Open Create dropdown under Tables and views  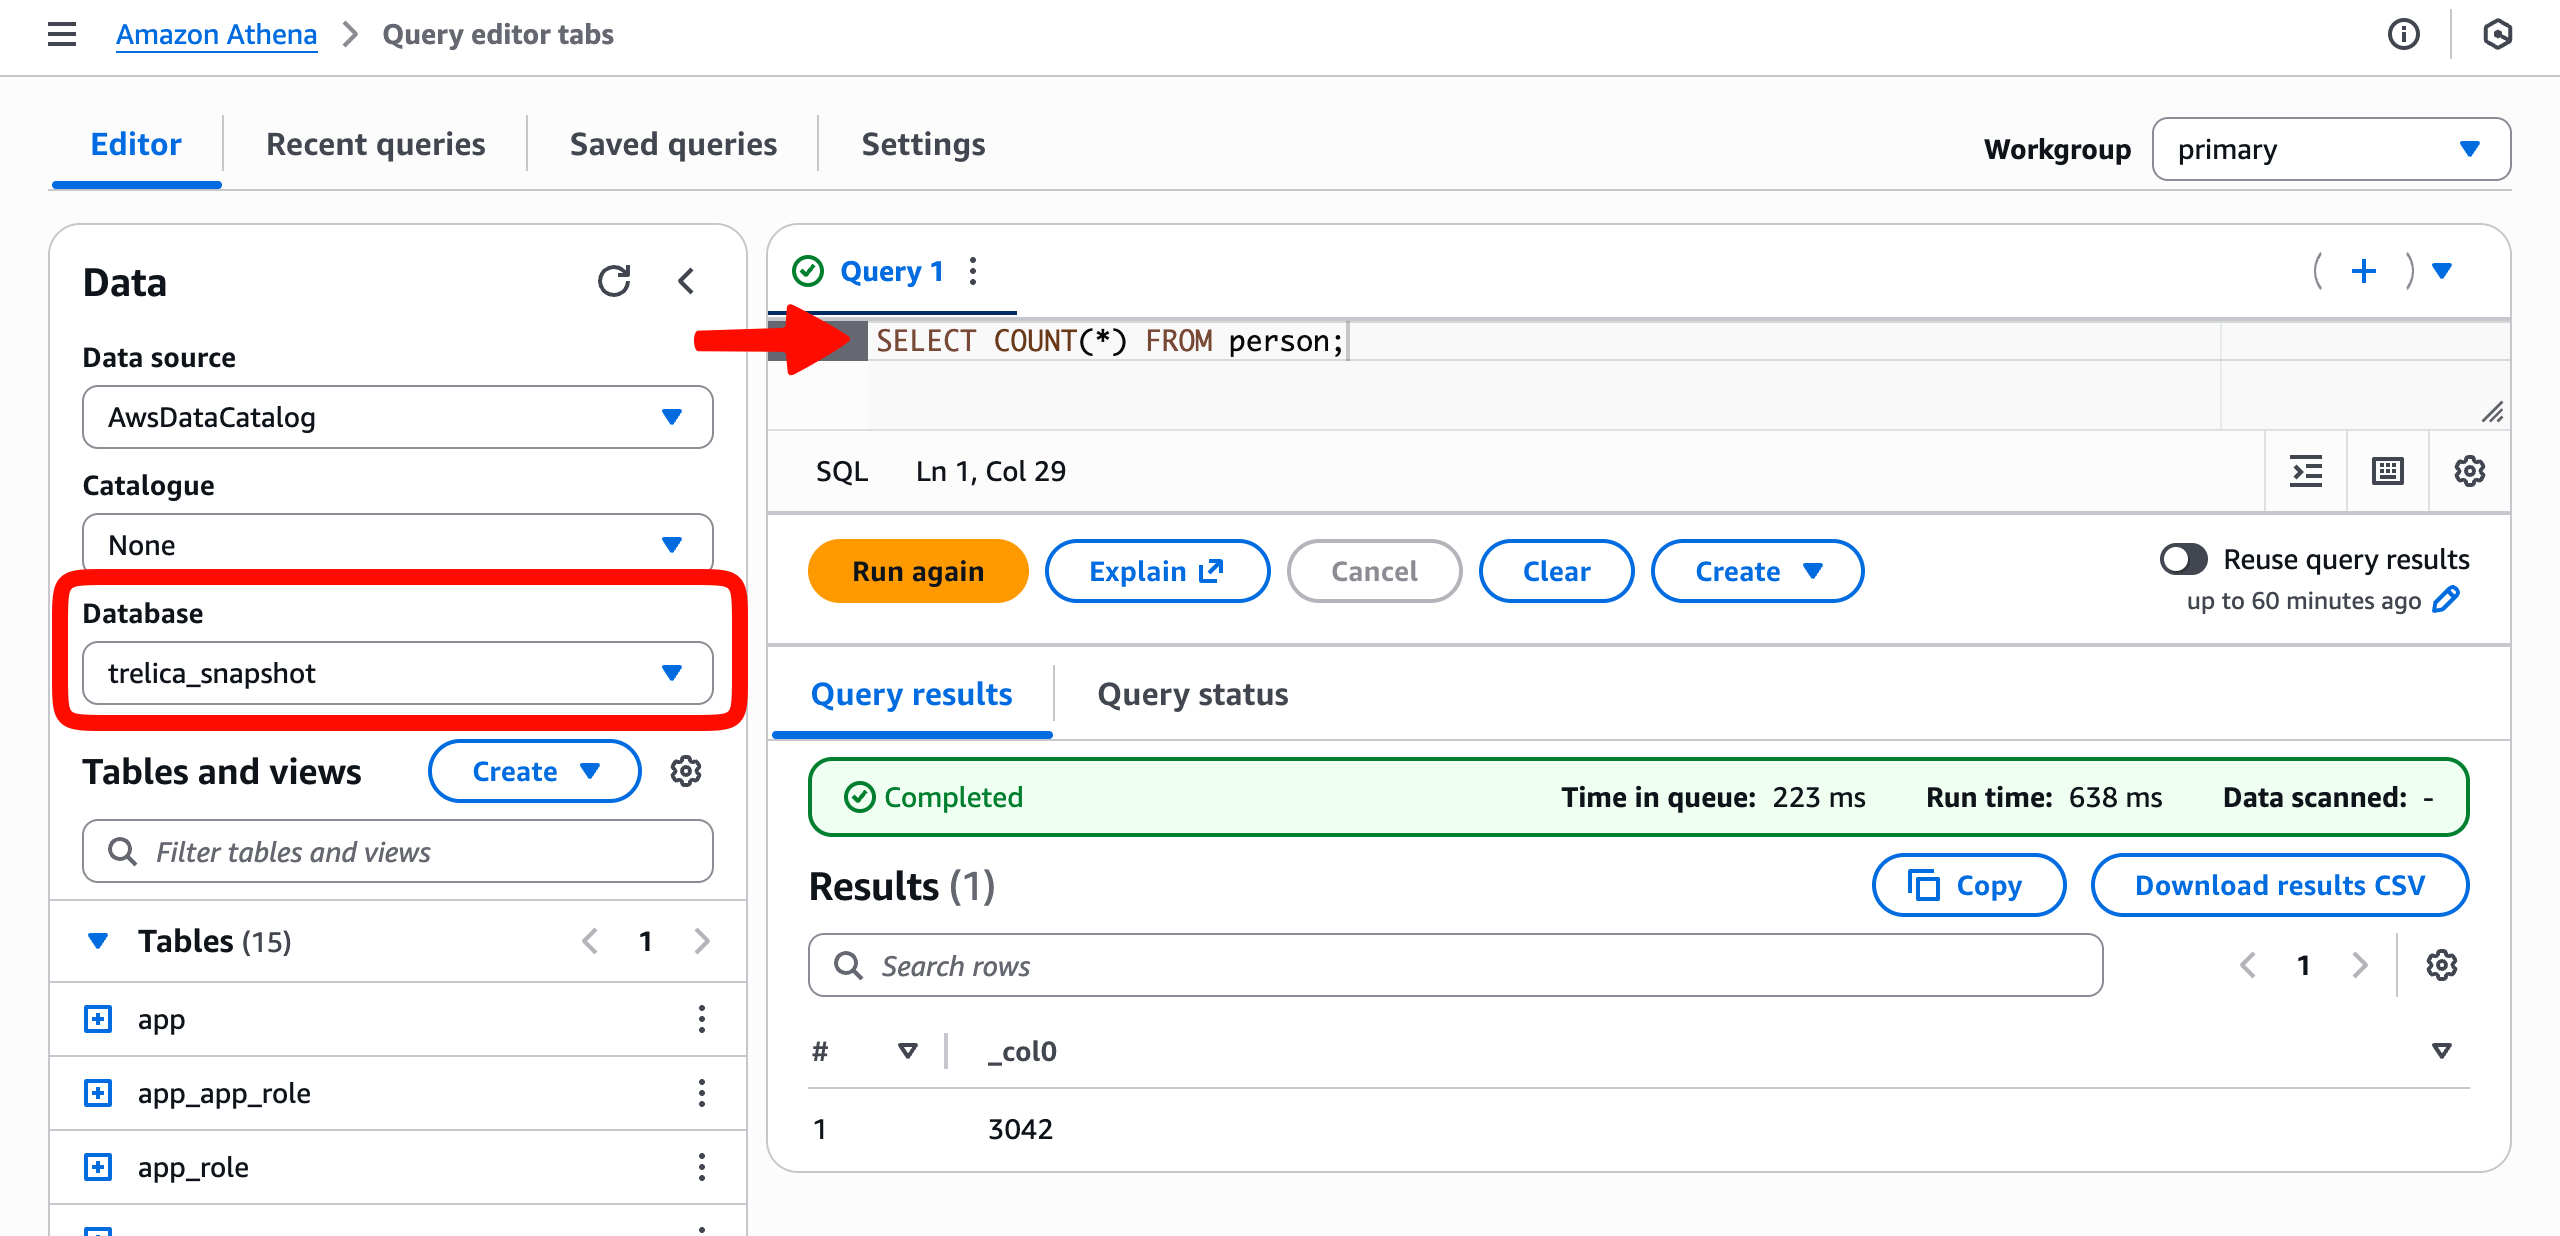coord(535,771)
